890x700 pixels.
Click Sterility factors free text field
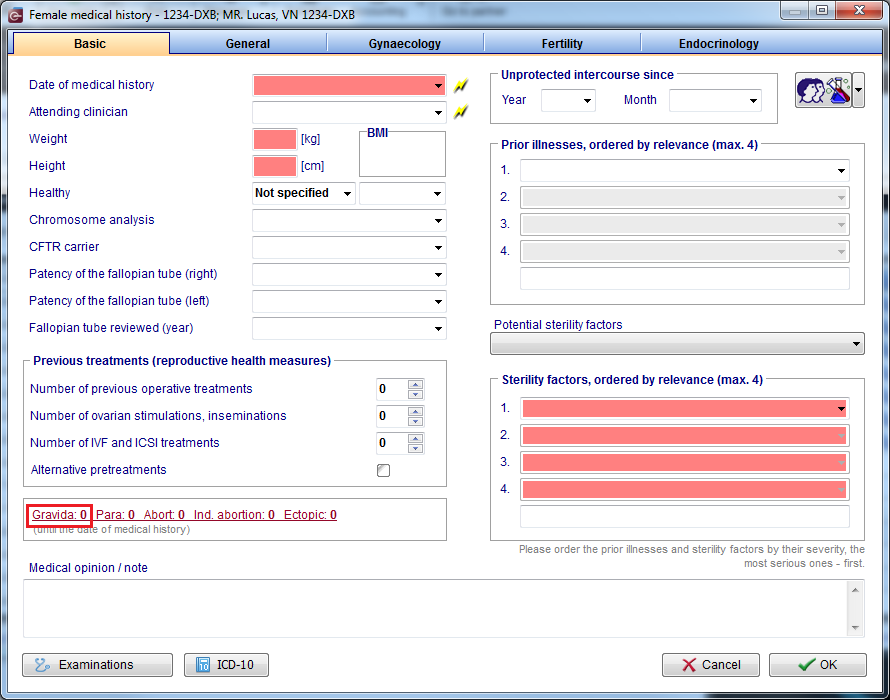point(685,517)
